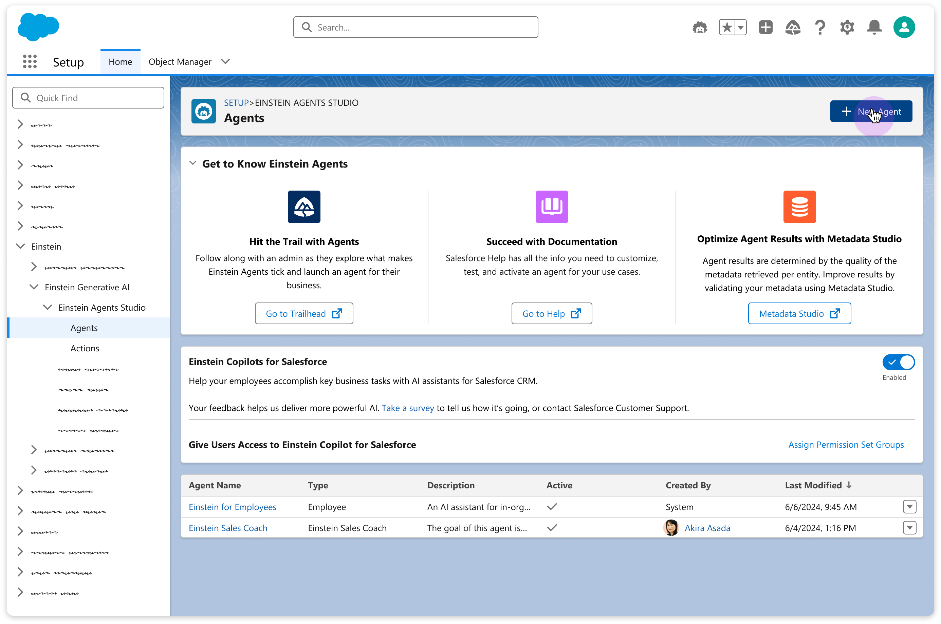Select Actions in the sidebar tree
This screenshot has width=941, height=624.
pyautogui.click(x=85, y=349)
